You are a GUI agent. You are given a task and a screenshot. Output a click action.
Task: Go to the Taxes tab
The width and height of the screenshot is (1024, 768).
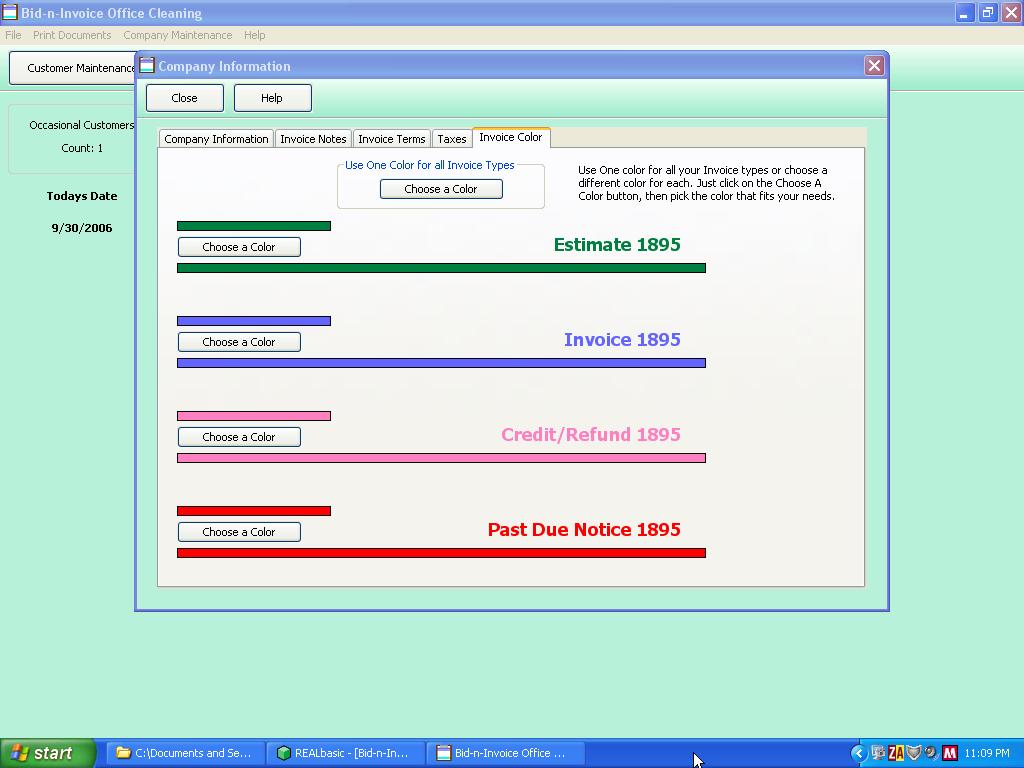451,139
